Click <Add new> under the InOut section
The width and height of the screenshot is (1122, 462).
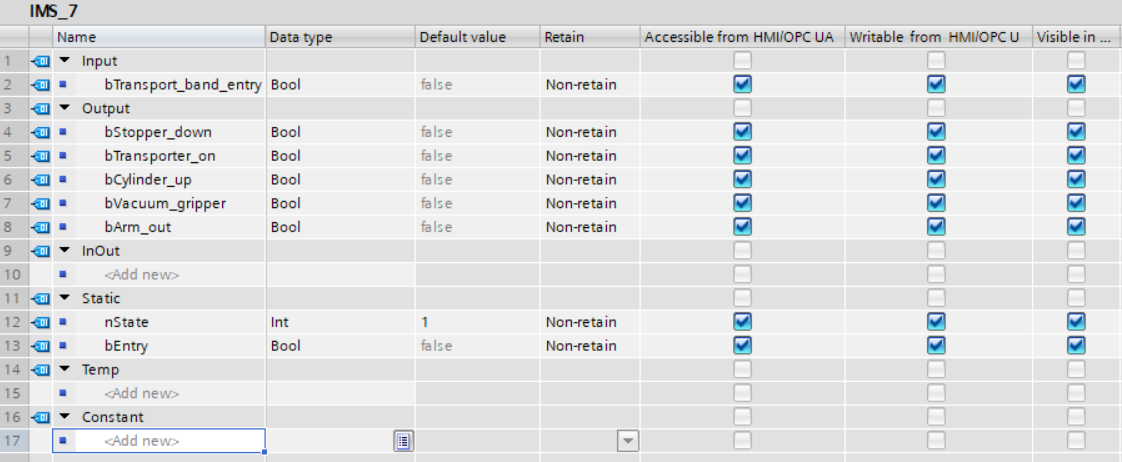pyautogui.click(x=142, y=275)
